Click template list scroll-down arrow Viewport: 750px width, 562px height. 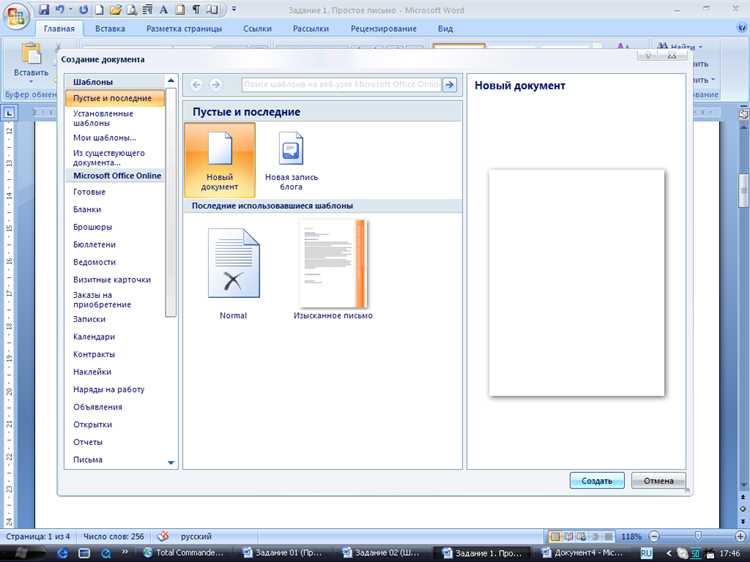click(x=171, y=463)
